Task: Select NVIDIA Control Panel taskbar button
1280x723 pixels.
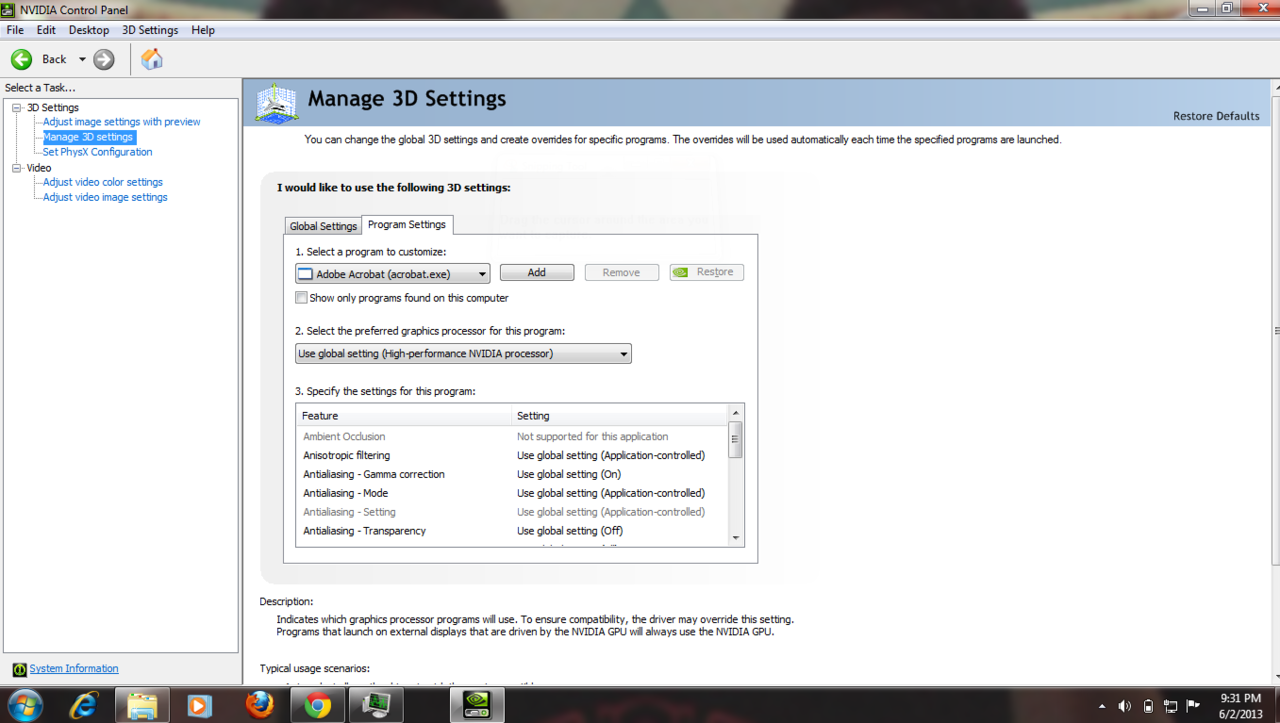Action: coord(477,705)
